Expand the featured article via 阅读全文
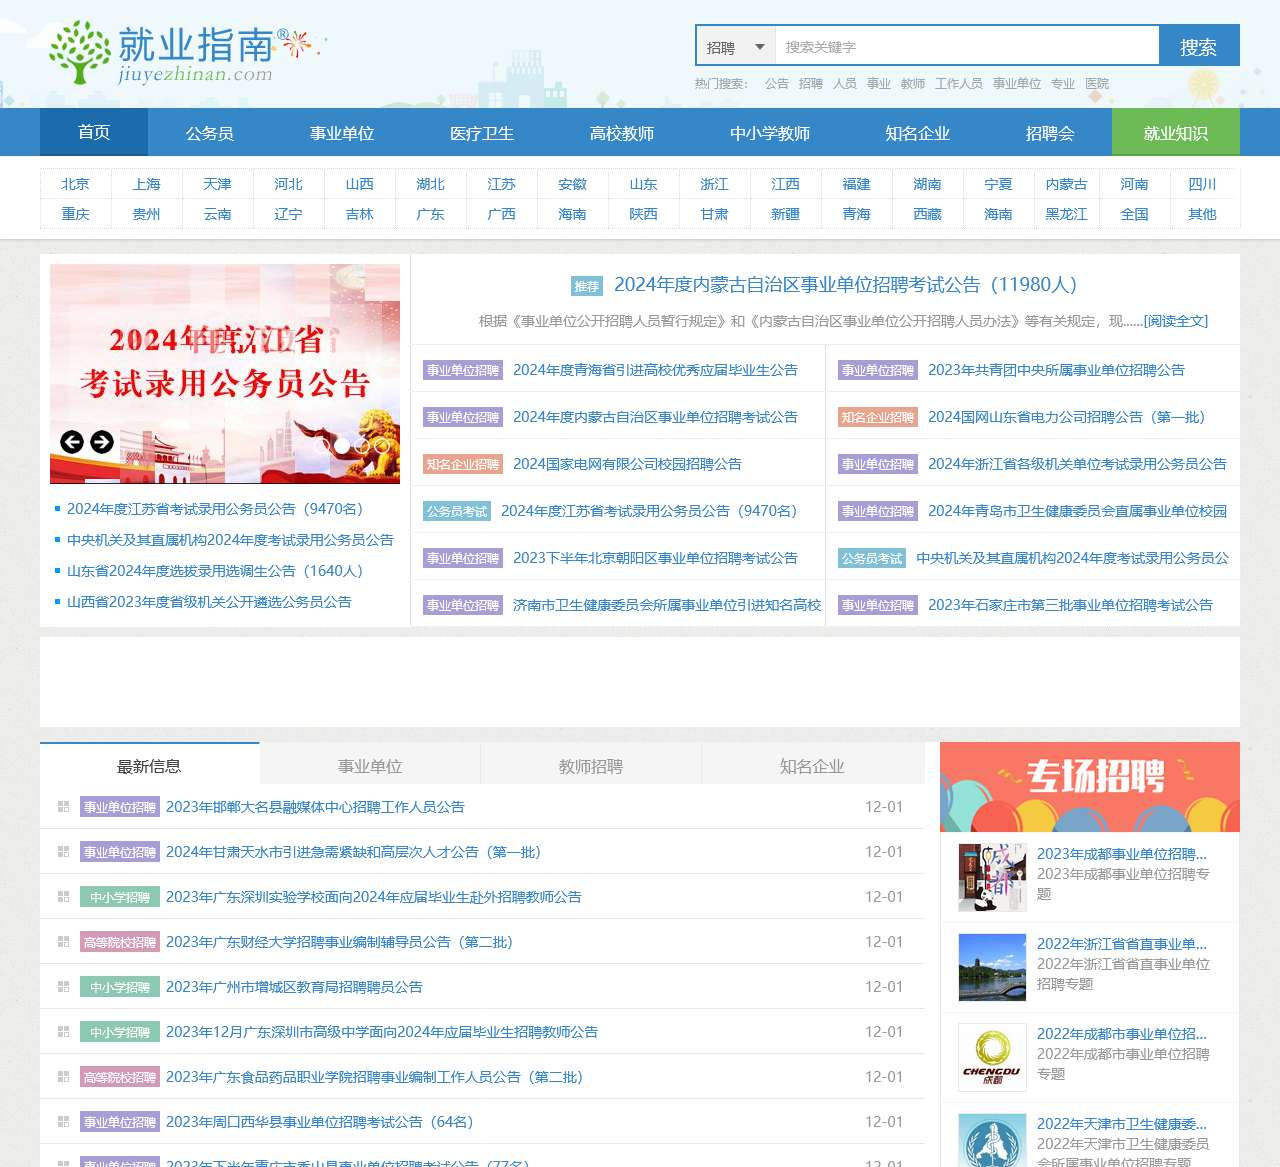This screenshot has width=1280, height=1167. click(1175, 321)
